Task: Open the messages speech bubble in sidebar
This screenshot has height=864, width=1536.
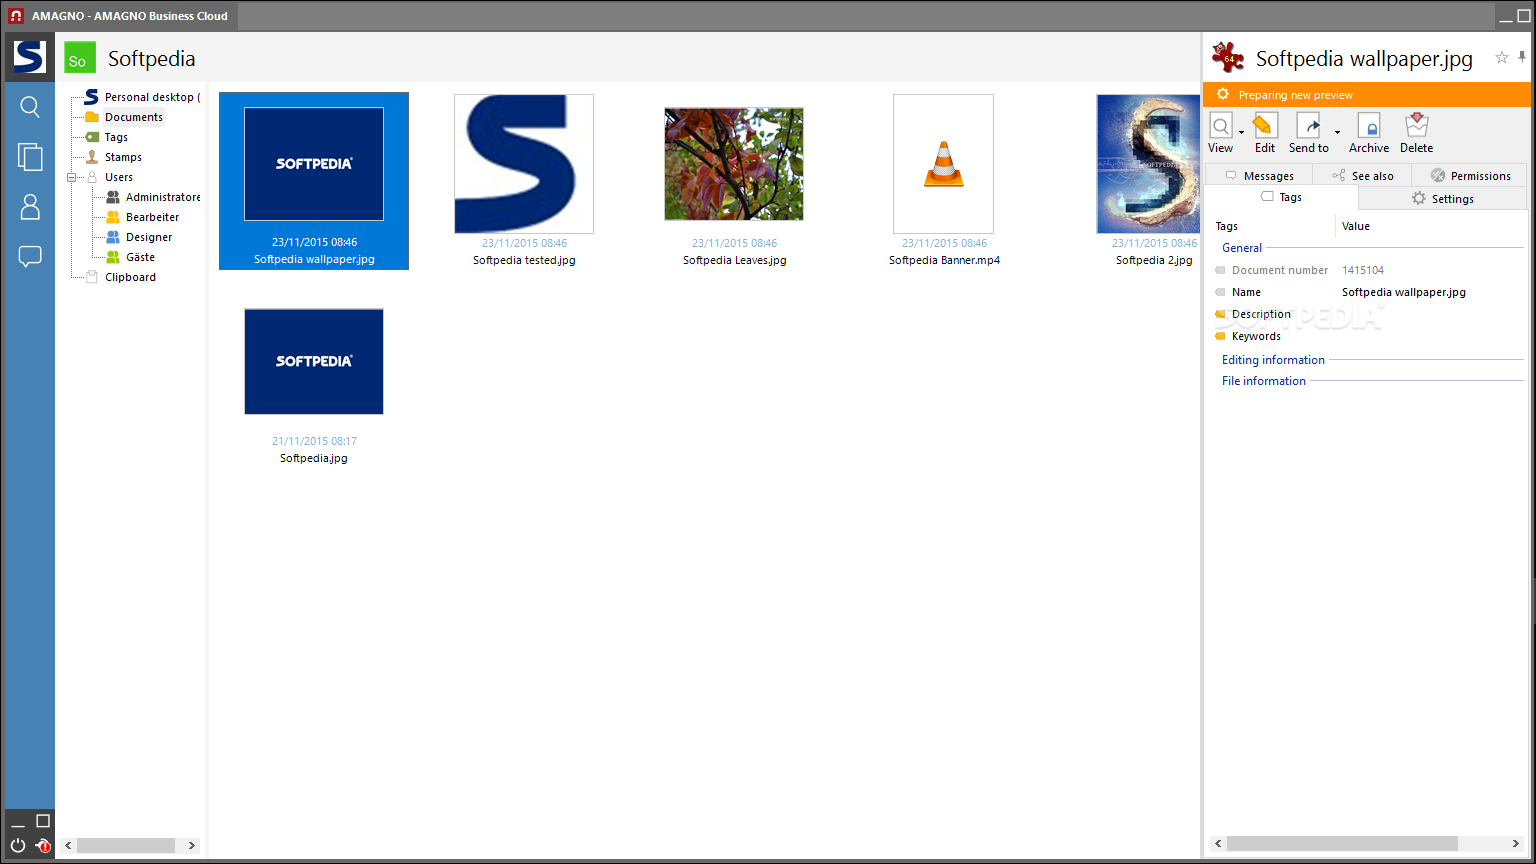Action: (x=30, y=257)
